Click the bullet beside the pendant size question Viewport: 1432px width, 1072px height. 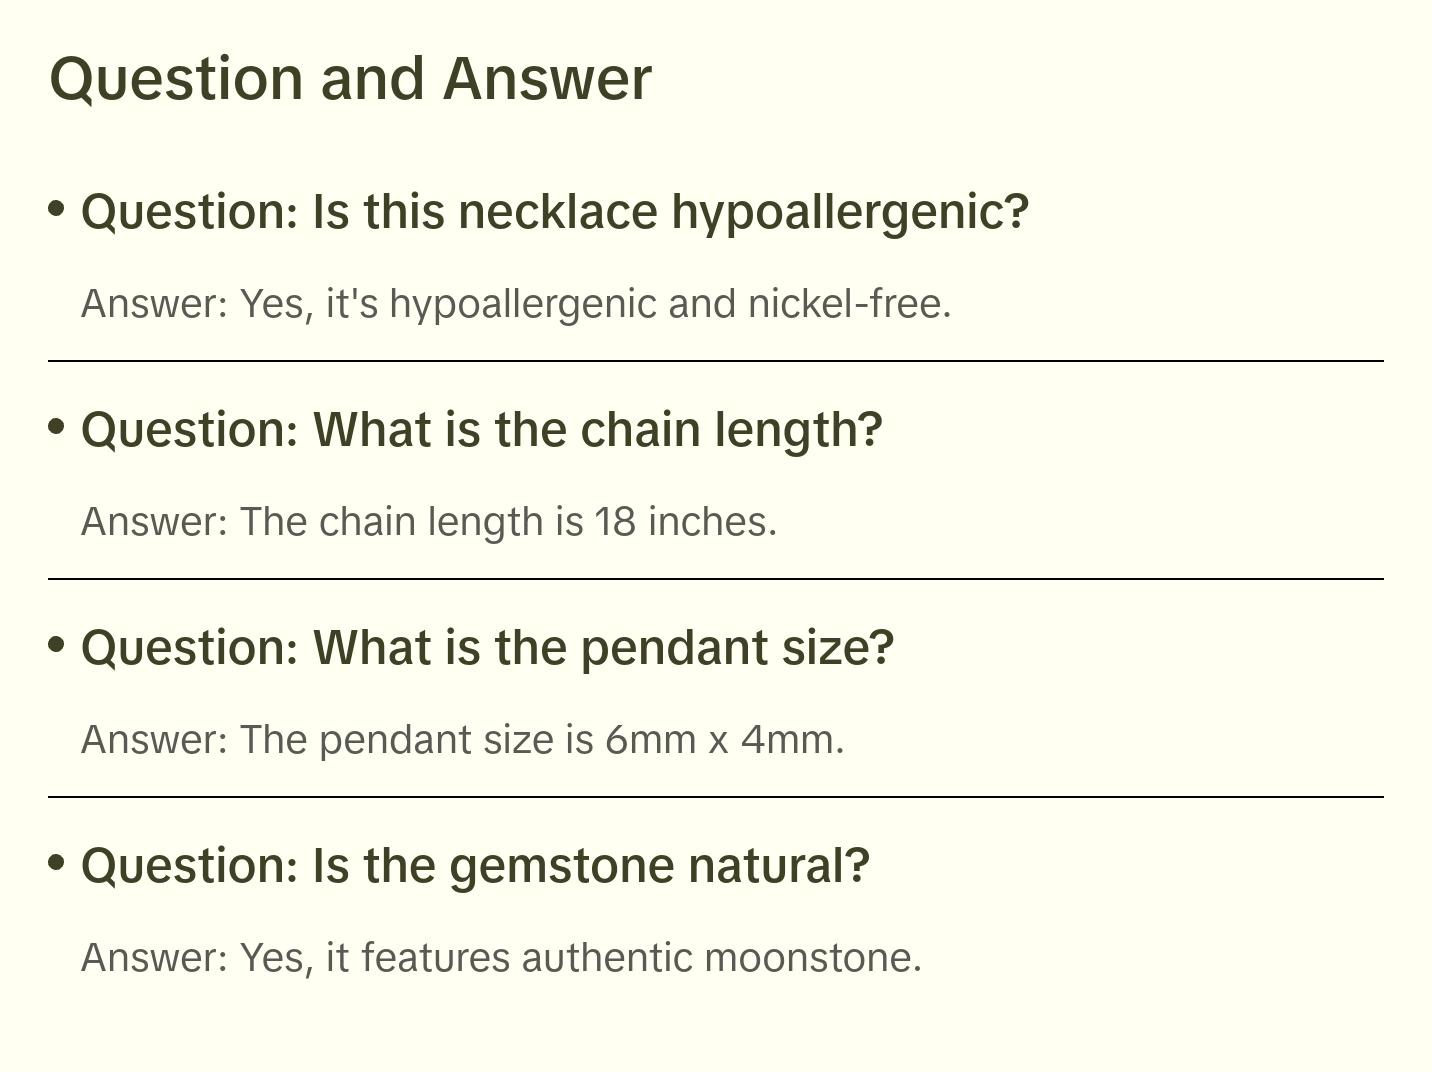tap(57, 645)
